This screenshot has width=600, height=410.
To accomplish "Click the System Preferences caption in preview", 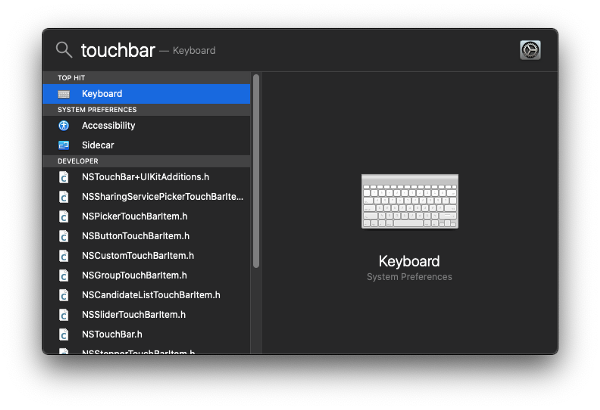I will pos(409,277).
